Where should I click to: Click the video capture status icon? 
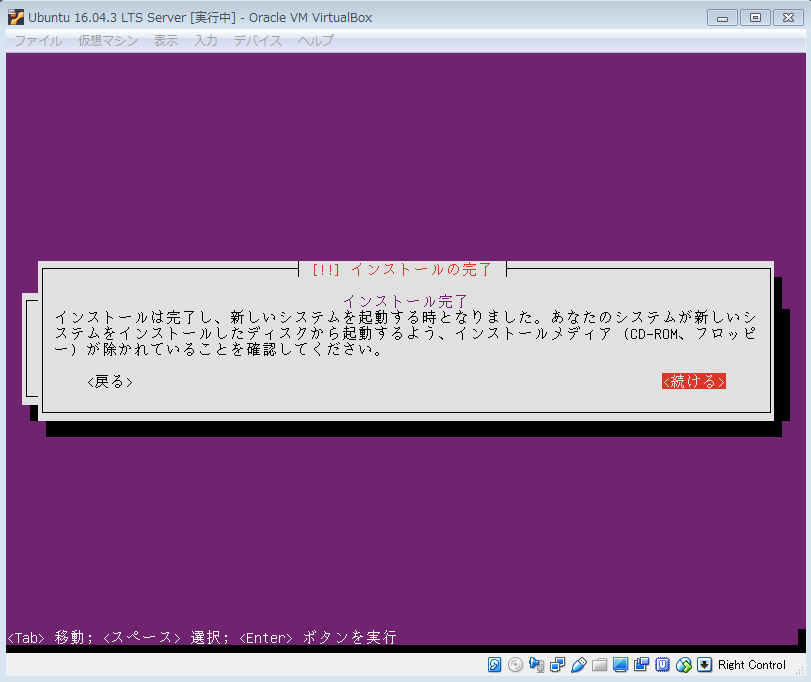[x=641, y=665]
